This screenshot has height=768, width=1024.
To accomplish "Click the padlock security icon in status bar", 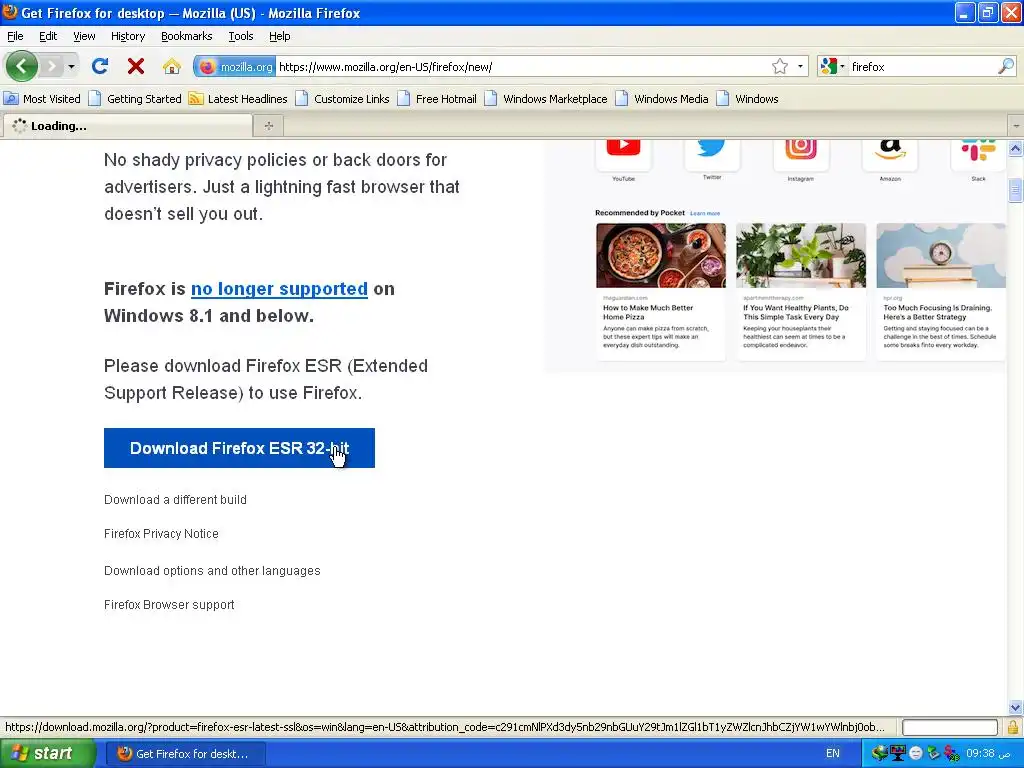I will (x=1013, y=727).
